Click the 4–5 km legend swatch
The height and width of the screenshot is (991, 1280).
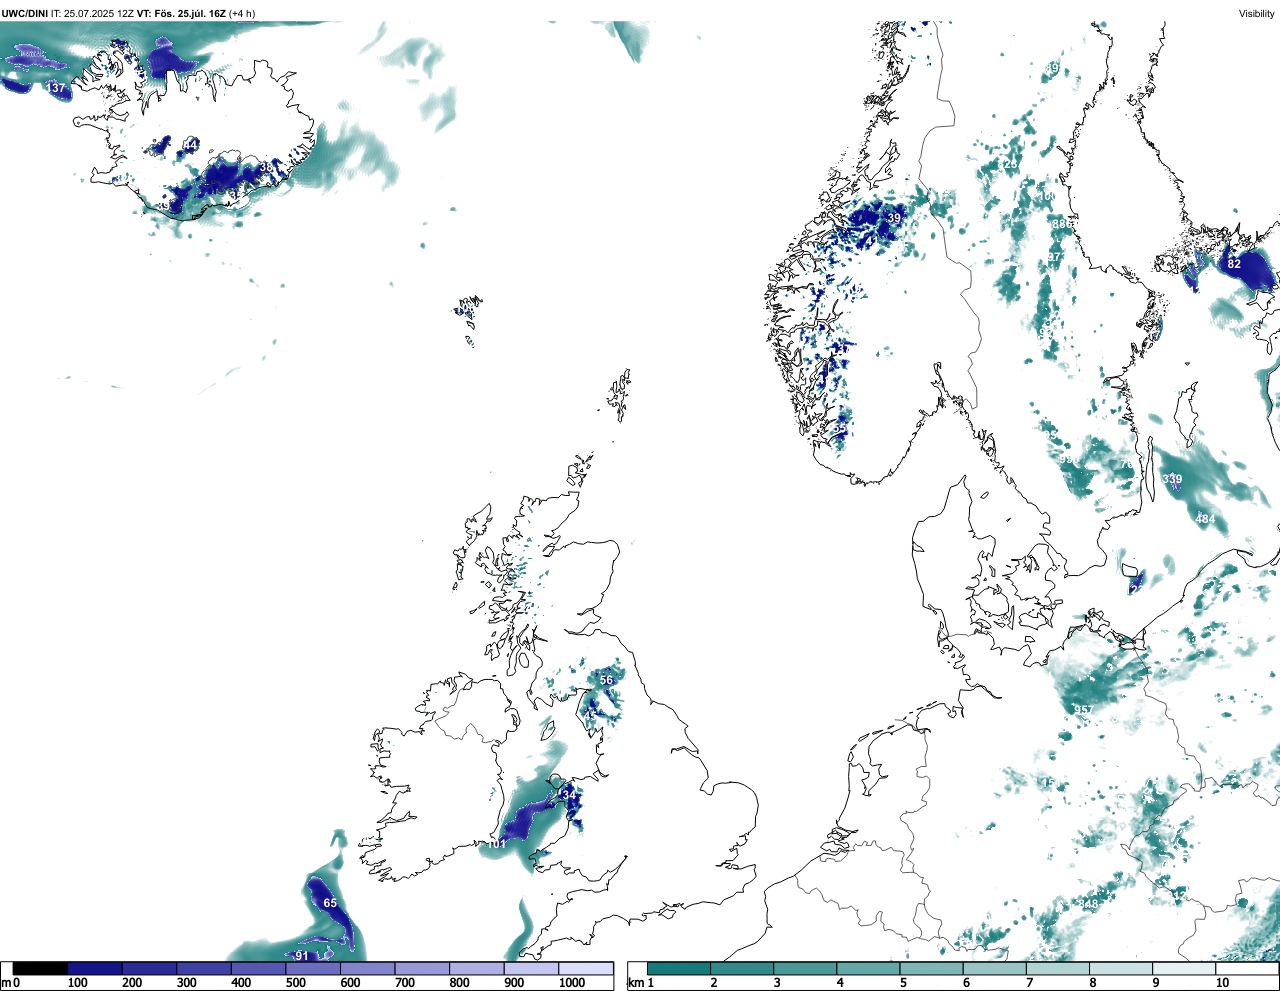[x=868, y=968]
